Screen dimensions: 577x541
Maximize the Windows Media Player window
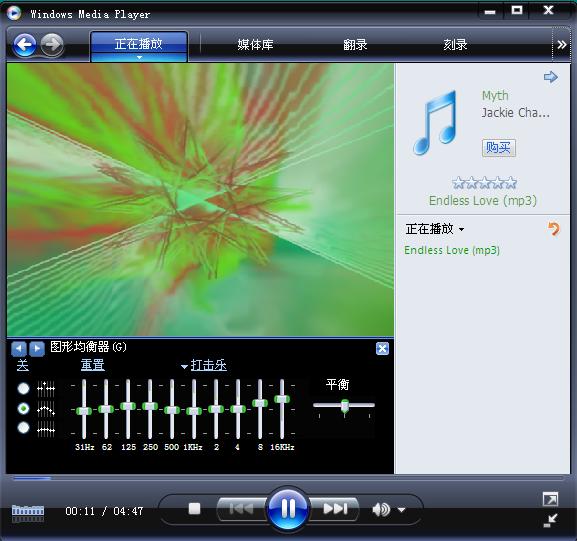point(517,11)
